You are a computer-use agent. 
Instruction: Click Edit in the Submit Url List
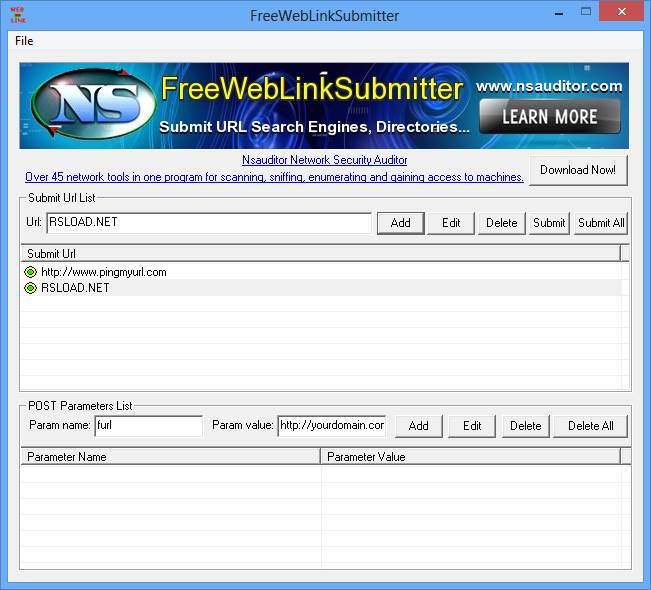(x=451, y=223)
